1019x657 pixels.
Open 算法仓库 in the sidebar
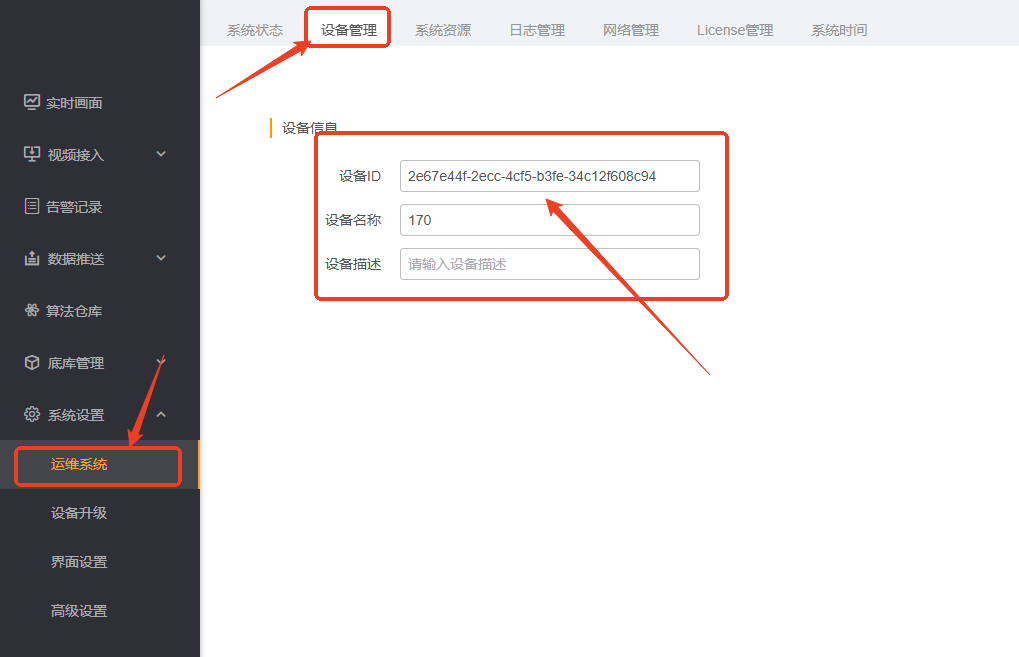click(x=74, y=311)
